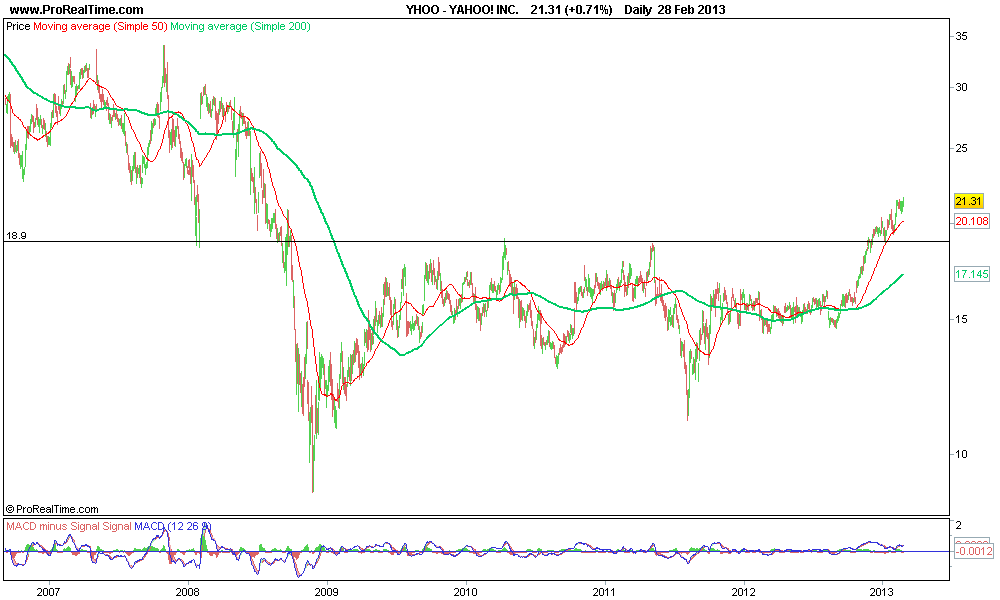Select Moving average (Simple 50) legend

click(x=100, y=26)
